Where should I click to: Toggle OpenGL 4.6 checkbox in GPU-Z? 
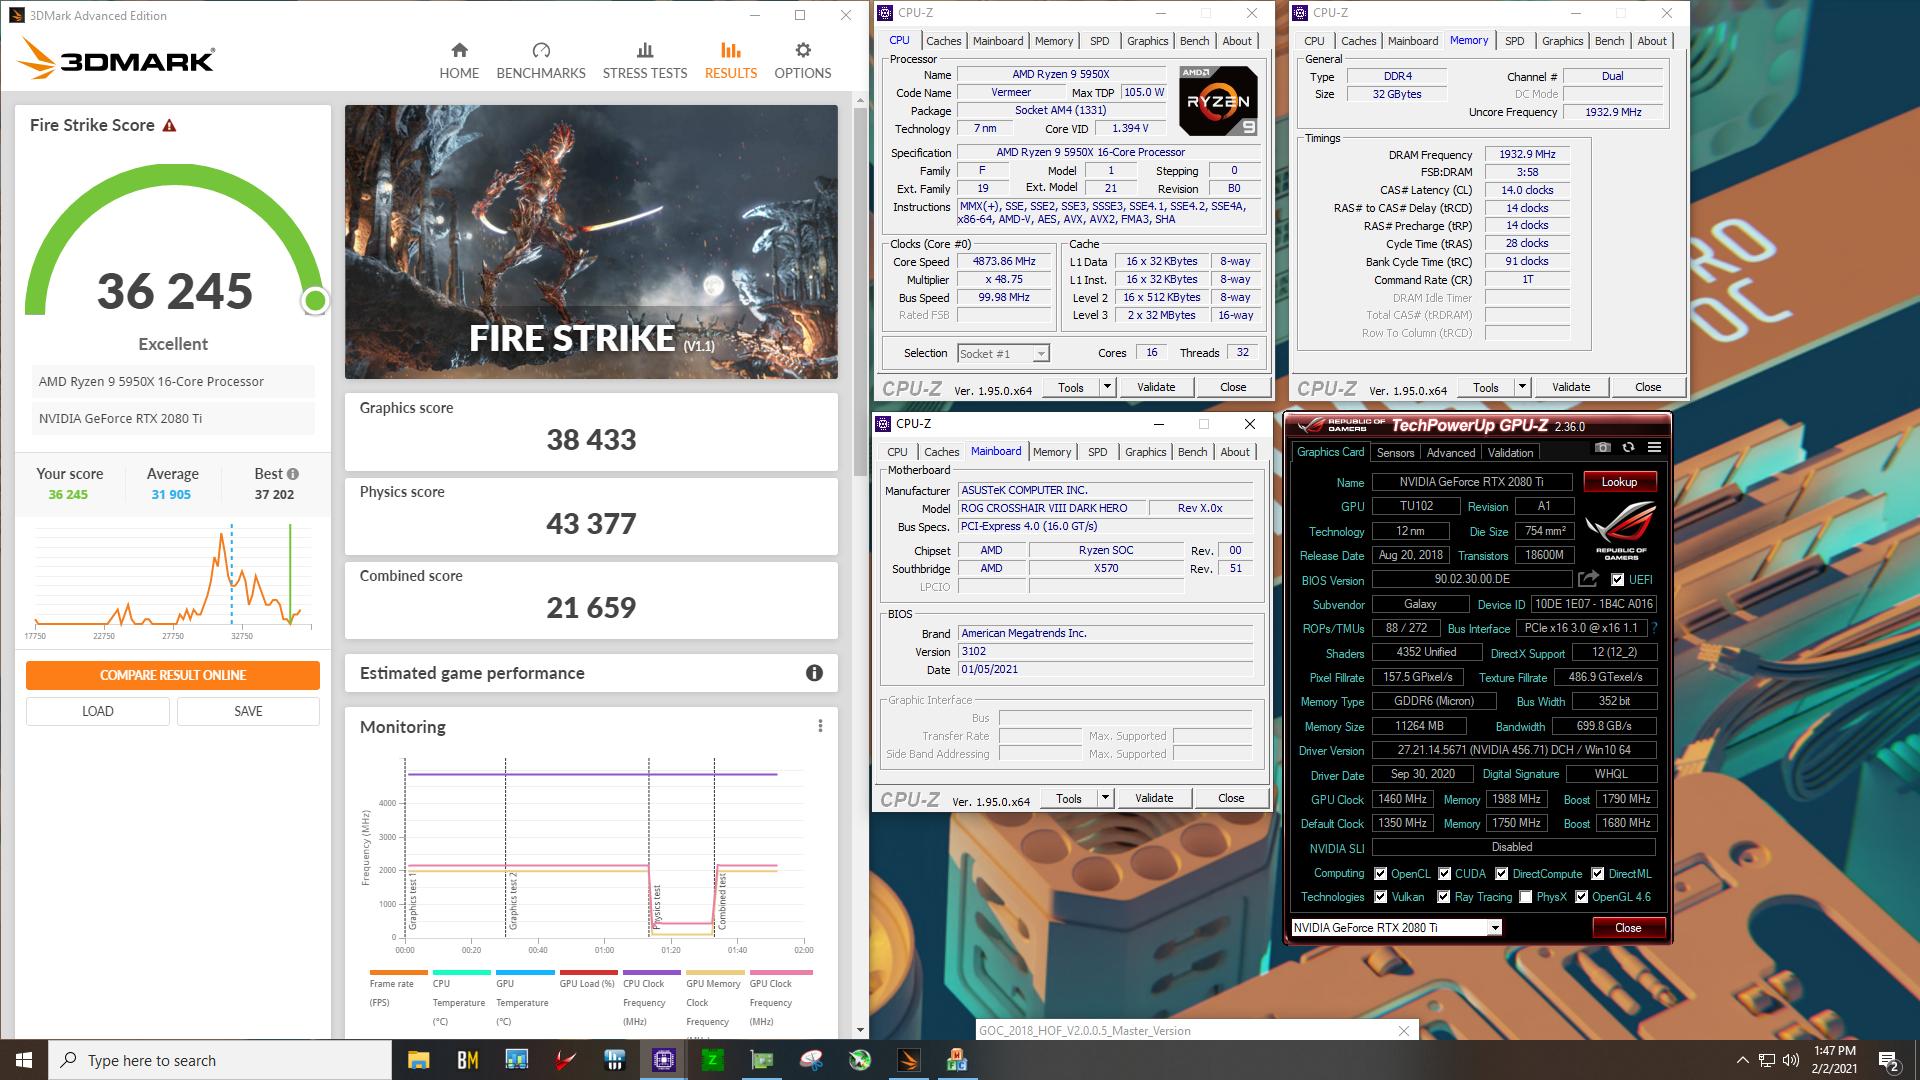click(1581, 896)
